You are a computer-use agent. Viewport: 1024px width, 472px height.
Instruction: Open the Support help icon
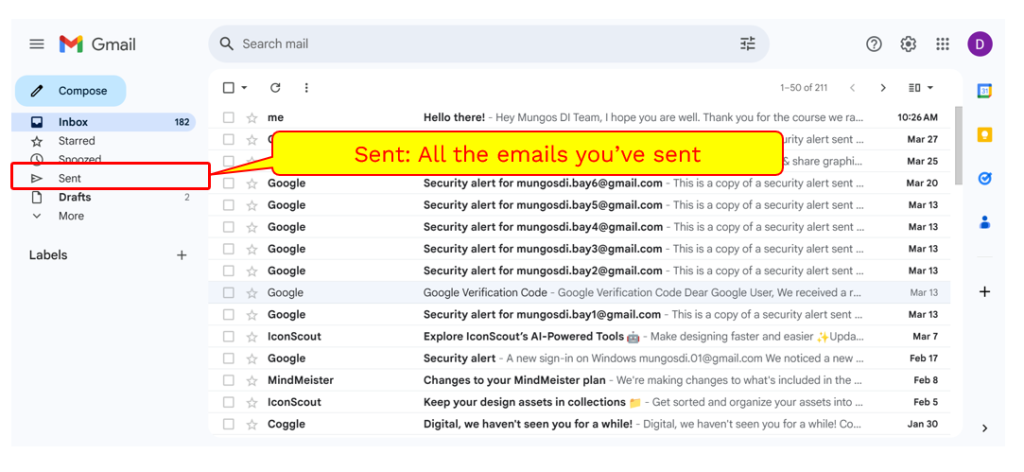click(874, 44)
